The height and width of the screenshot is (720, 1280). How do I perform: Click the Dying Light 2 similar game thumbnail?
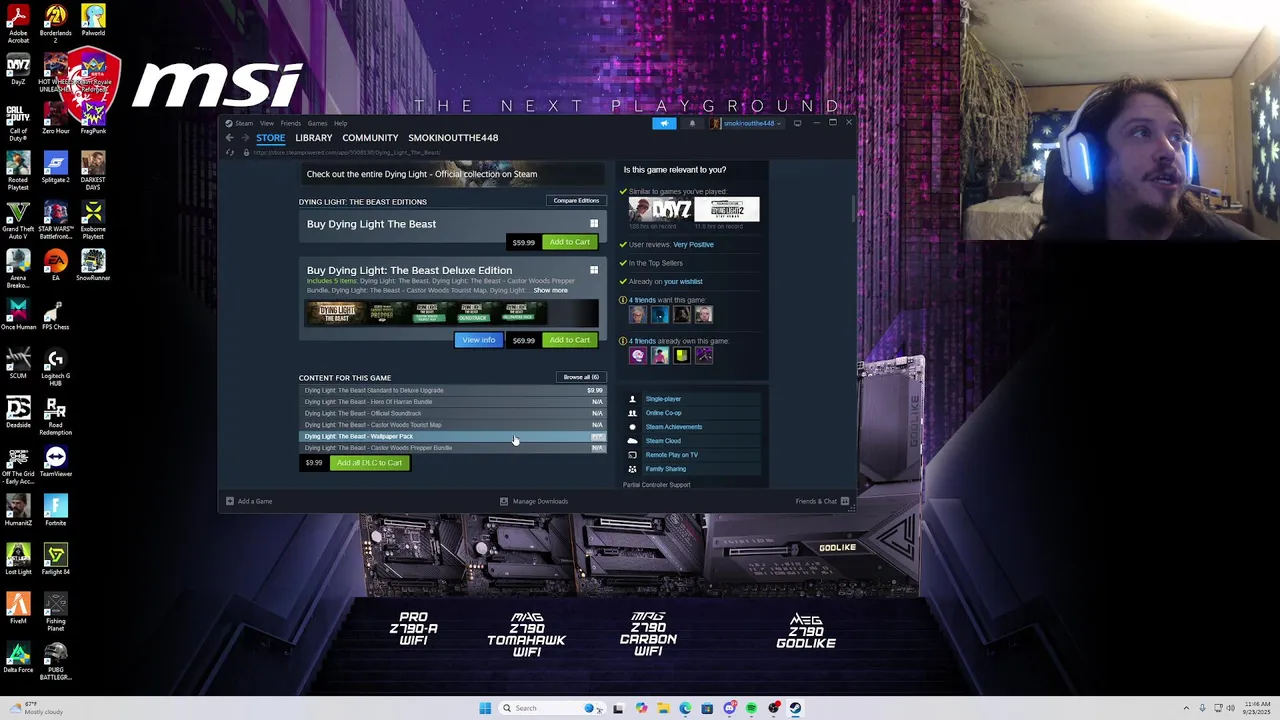[x=727, y=210]
